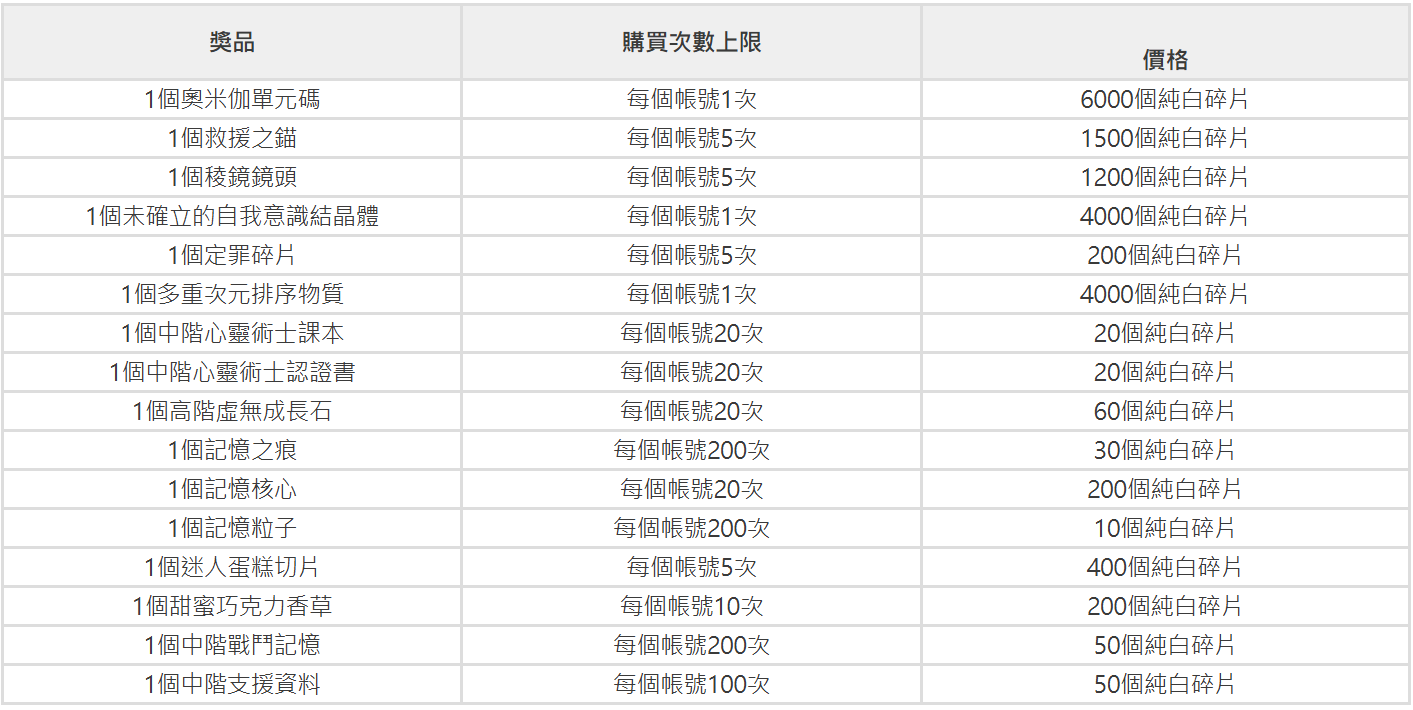Select the 1個中階戰鬥記憶 cell
This screenshot has height=710, width=1413.
232,645
